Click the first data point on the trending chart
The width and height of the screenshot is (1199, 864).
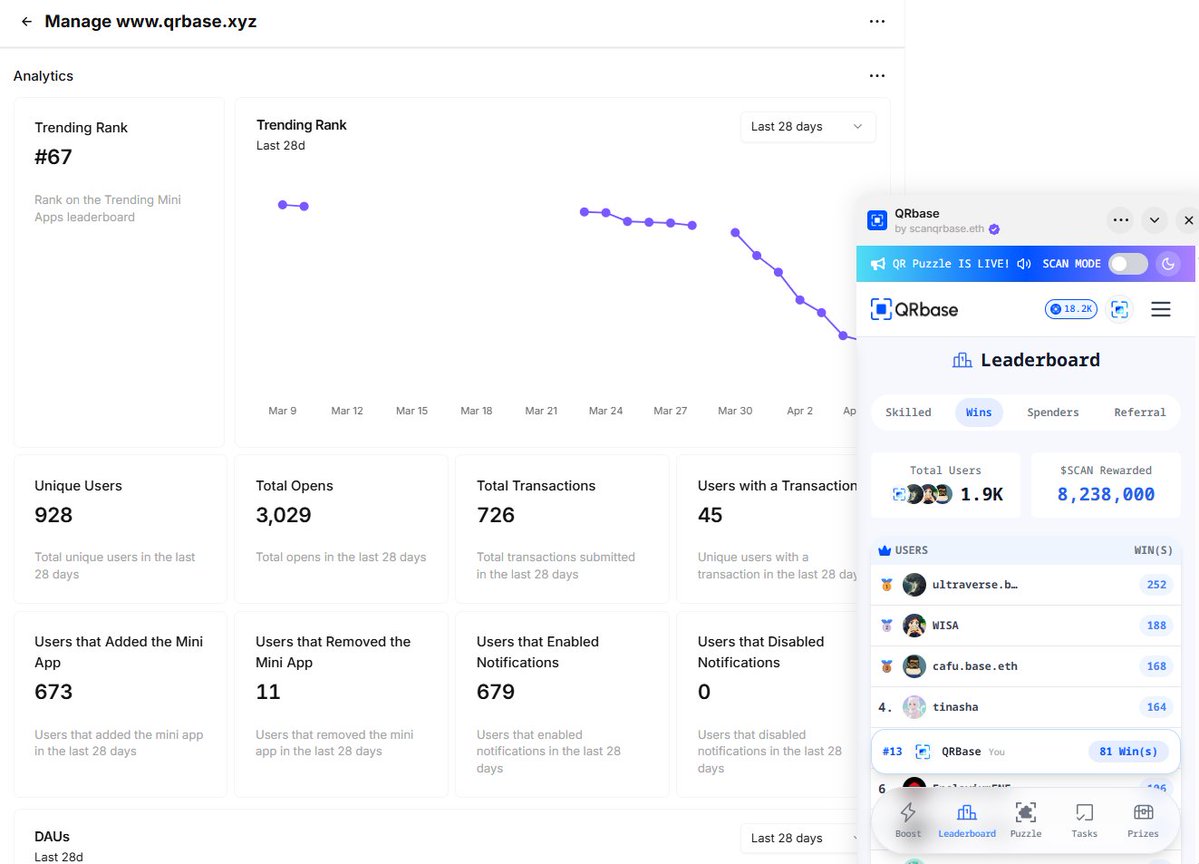tap(283, 205)
